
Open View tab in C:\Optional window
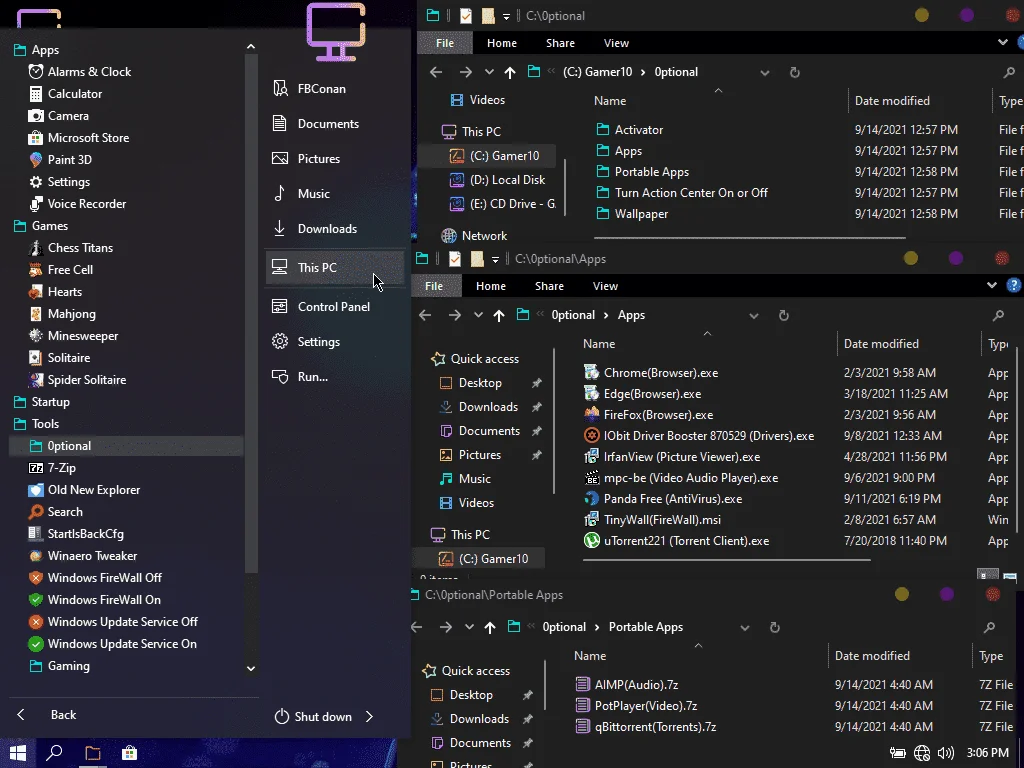pyautogui.click(x=616, y=43)
